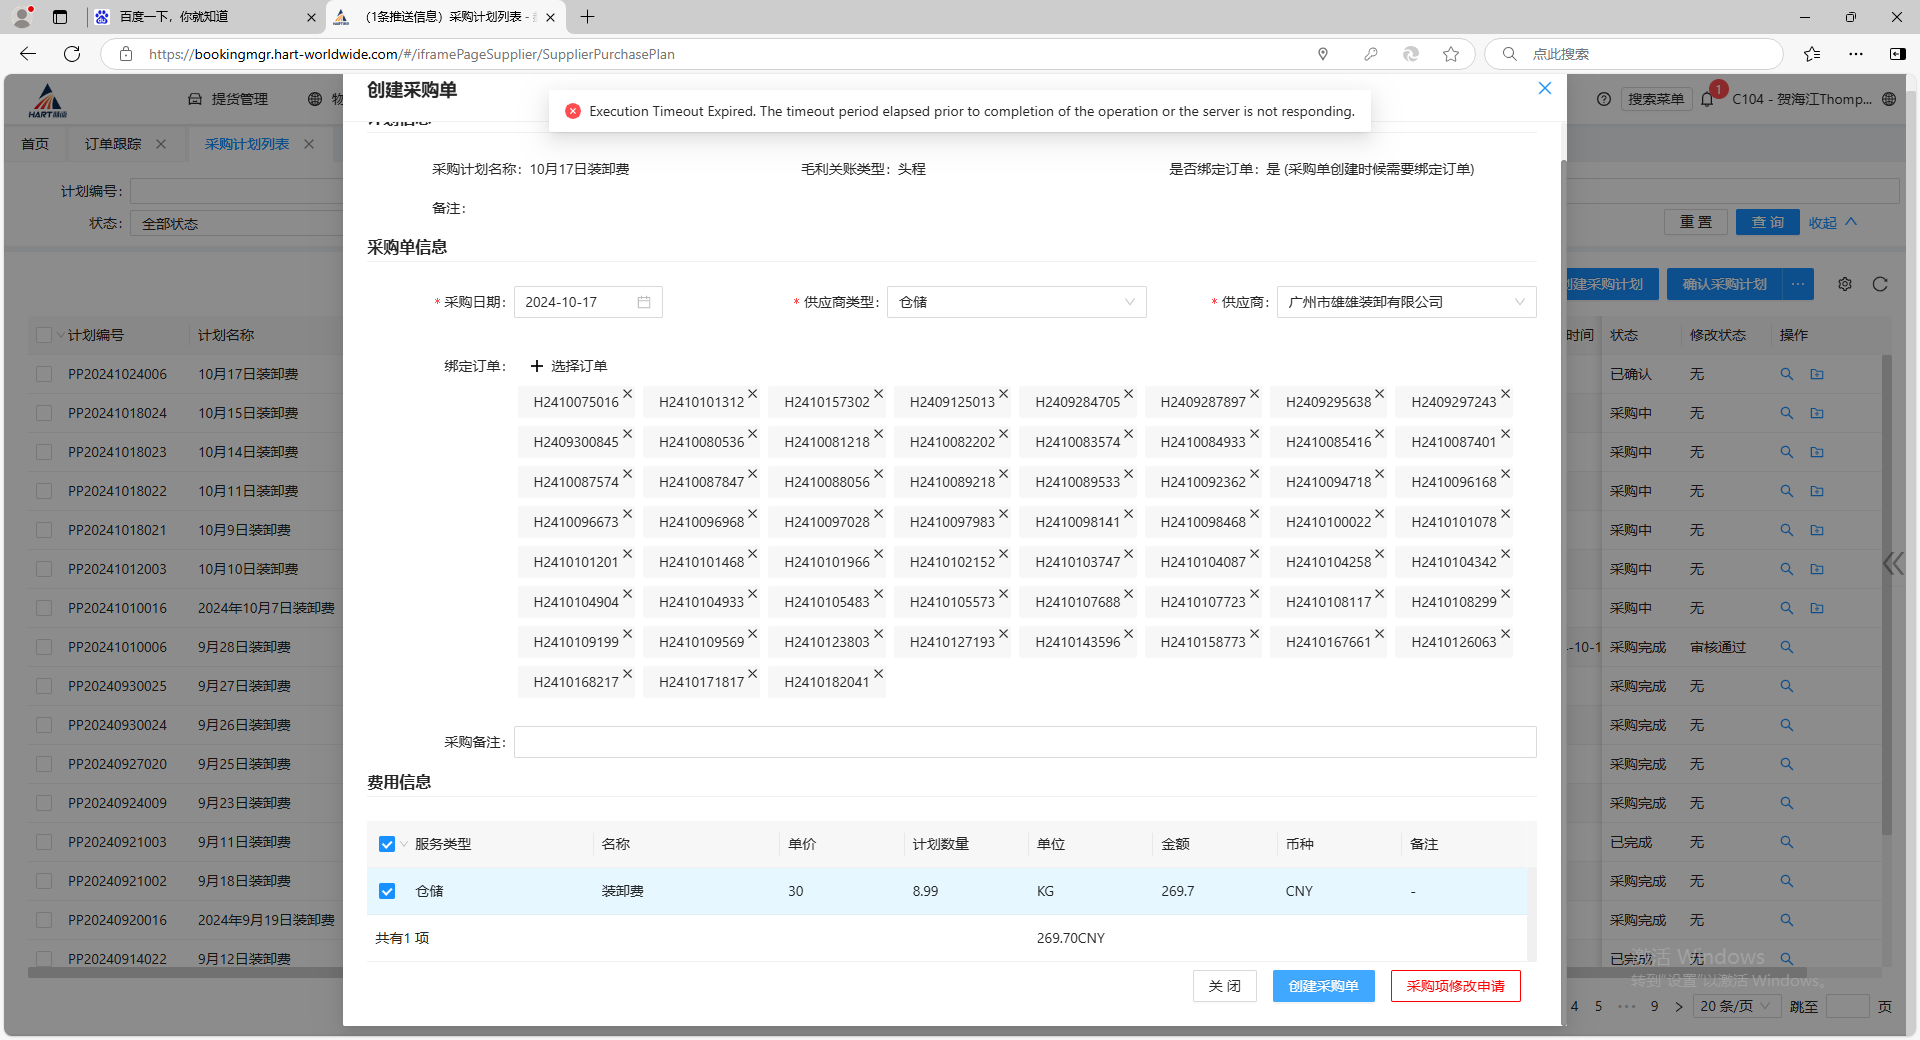Viewport: 1920px width, 1040px height.
Task: Switch to the 订单跟踪 tab
Action: pyautogui.click(x=113, y=144)
